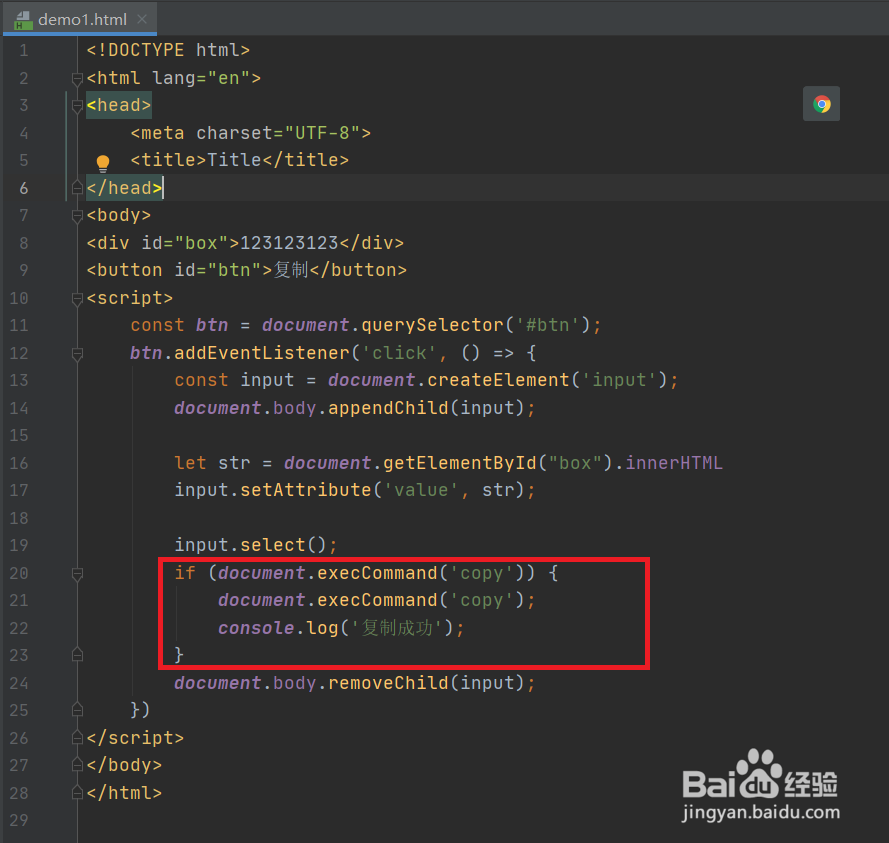Toggle fold marker at closing head line 6
Viewport: 889px width, 843px height.
click(78, 188)
